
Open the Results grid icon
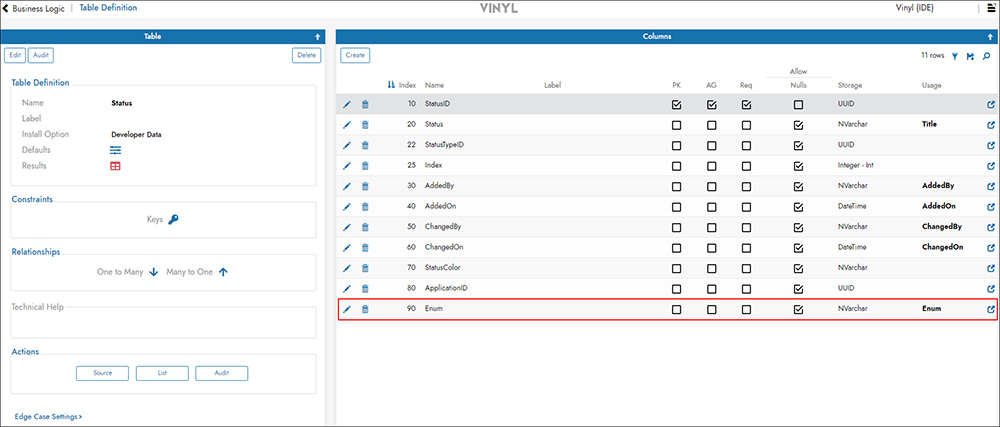point(115,166)
